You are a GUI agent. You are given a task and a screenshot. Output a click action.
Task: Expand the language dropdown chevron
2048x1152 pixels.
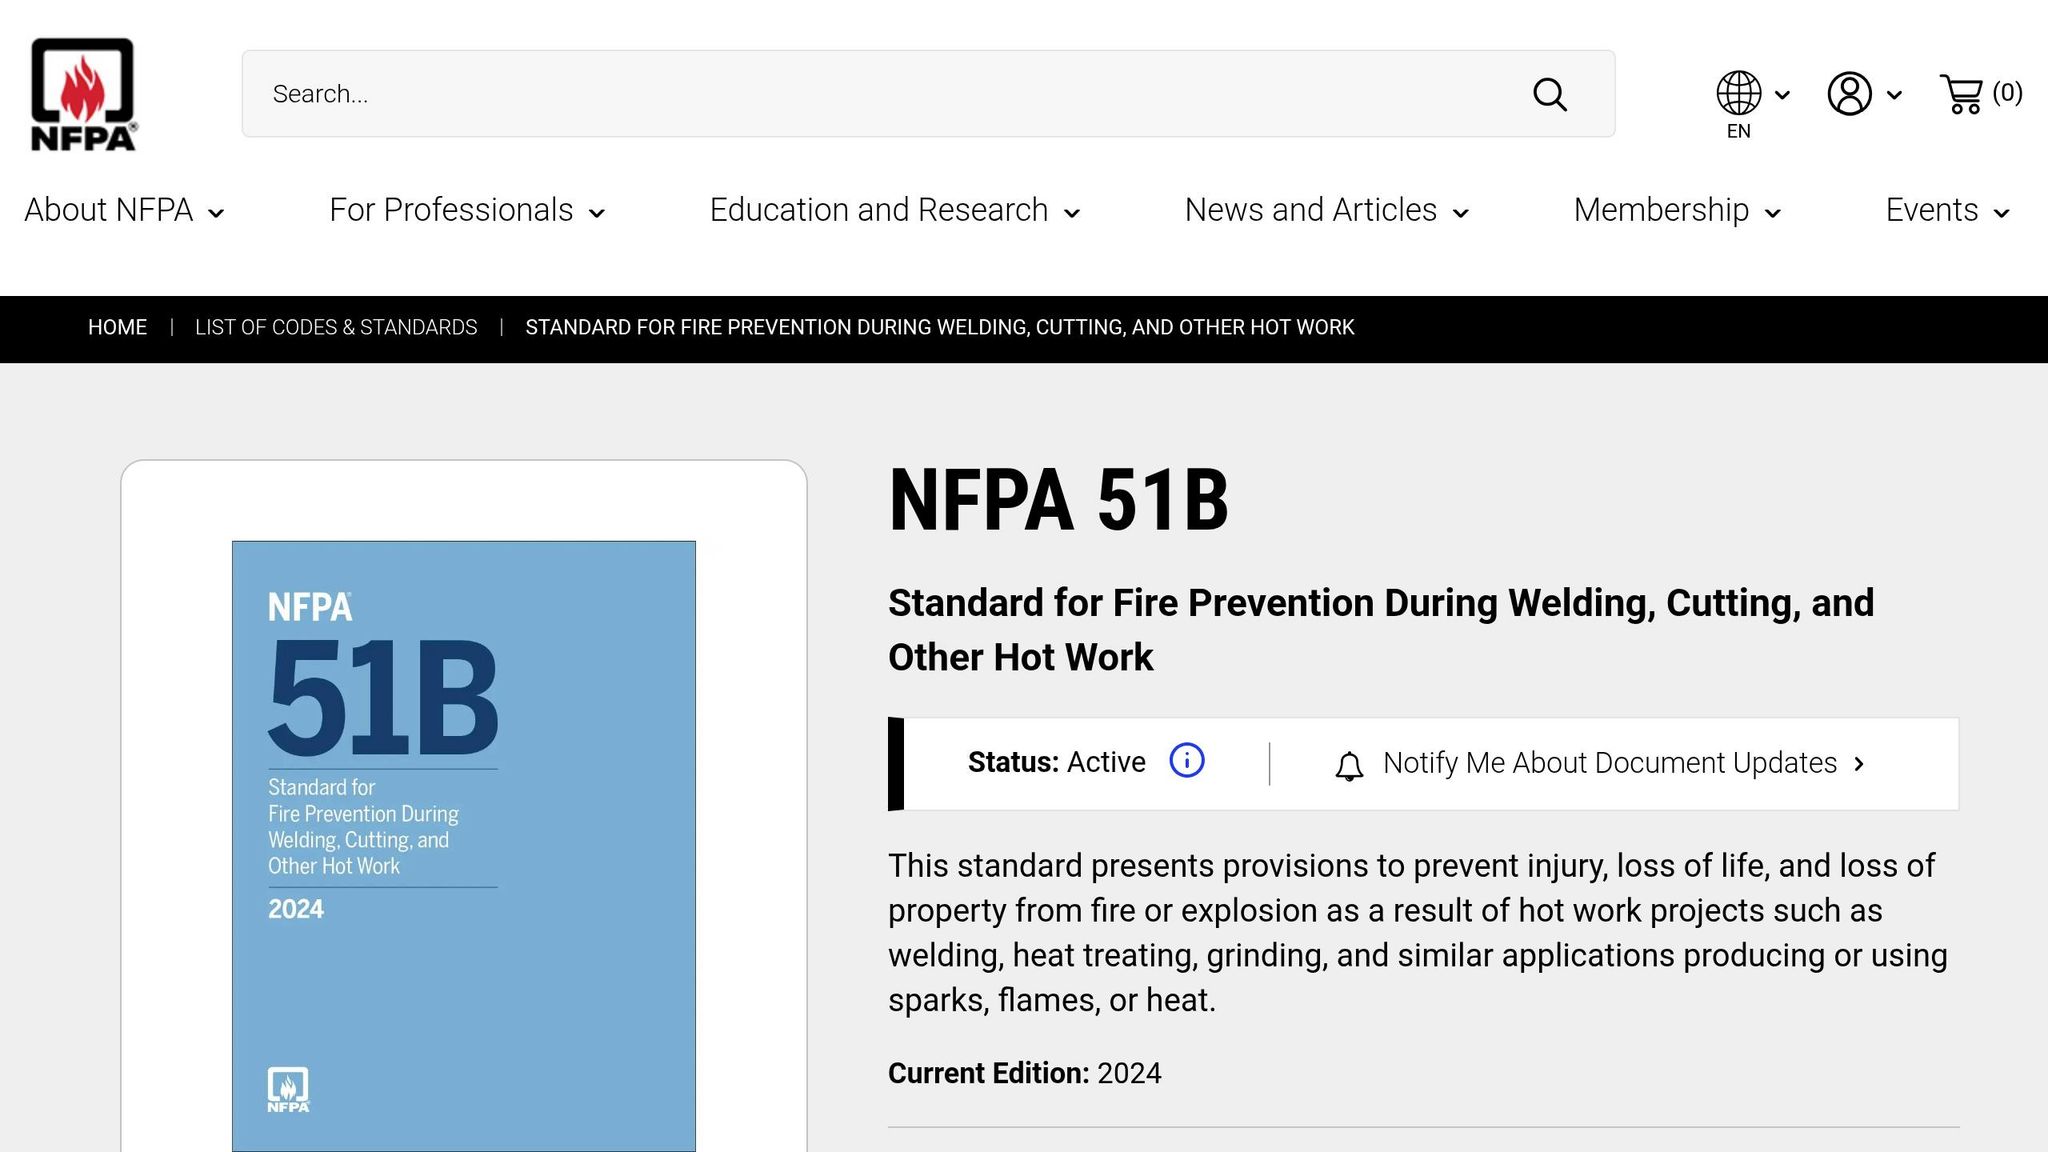[x=1782, y=95]
